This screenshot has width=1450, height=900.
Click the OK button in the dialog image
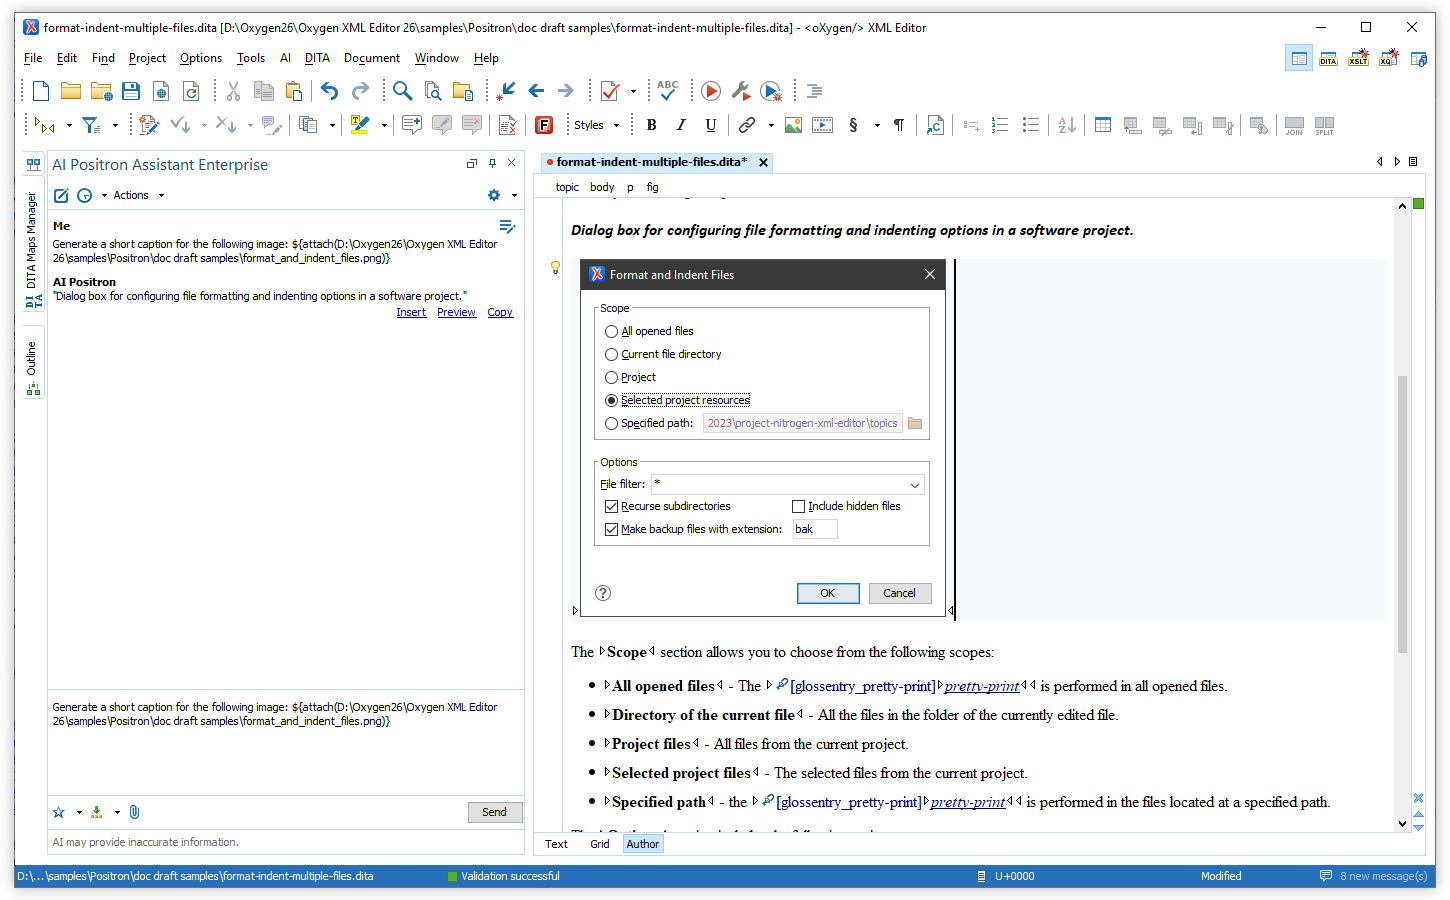tap(828, 593)
